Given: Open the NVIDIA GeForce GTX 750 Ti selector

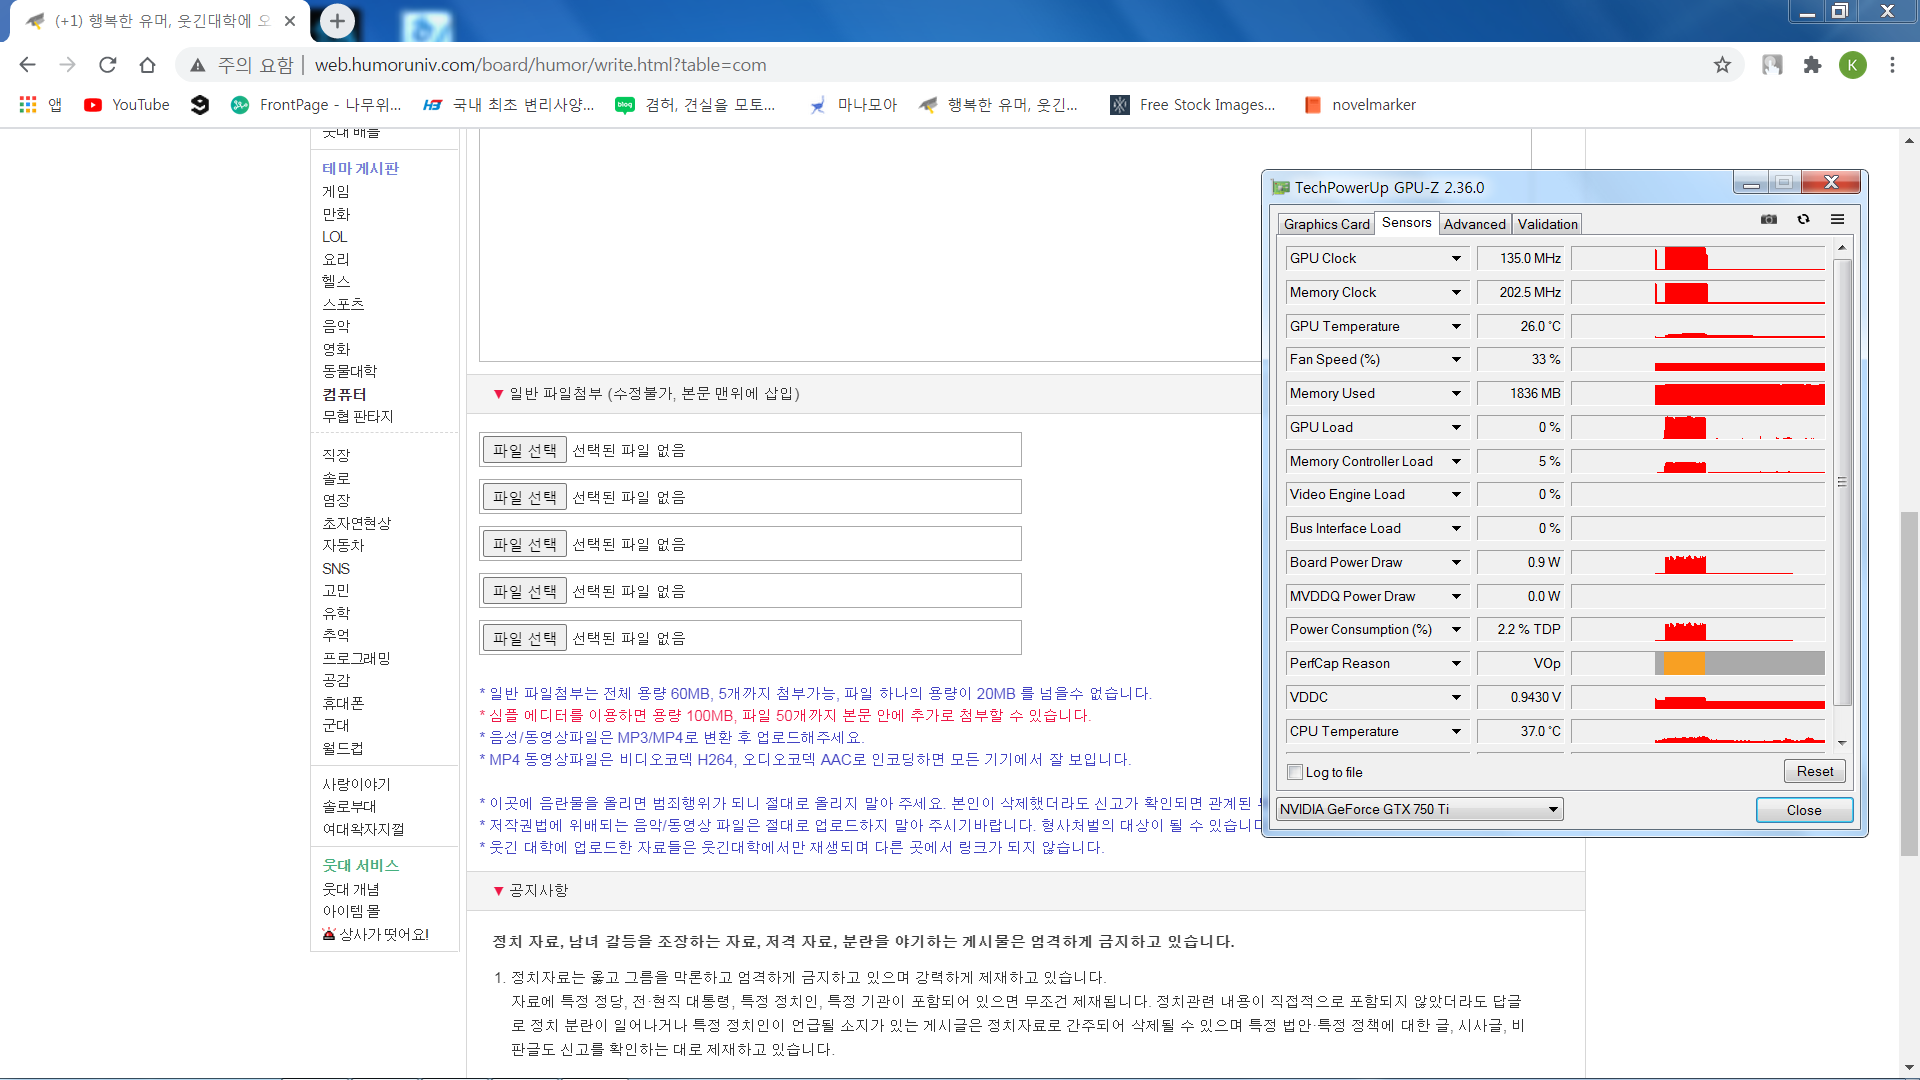Looking at the screenshot, I should coord(1419,809).
